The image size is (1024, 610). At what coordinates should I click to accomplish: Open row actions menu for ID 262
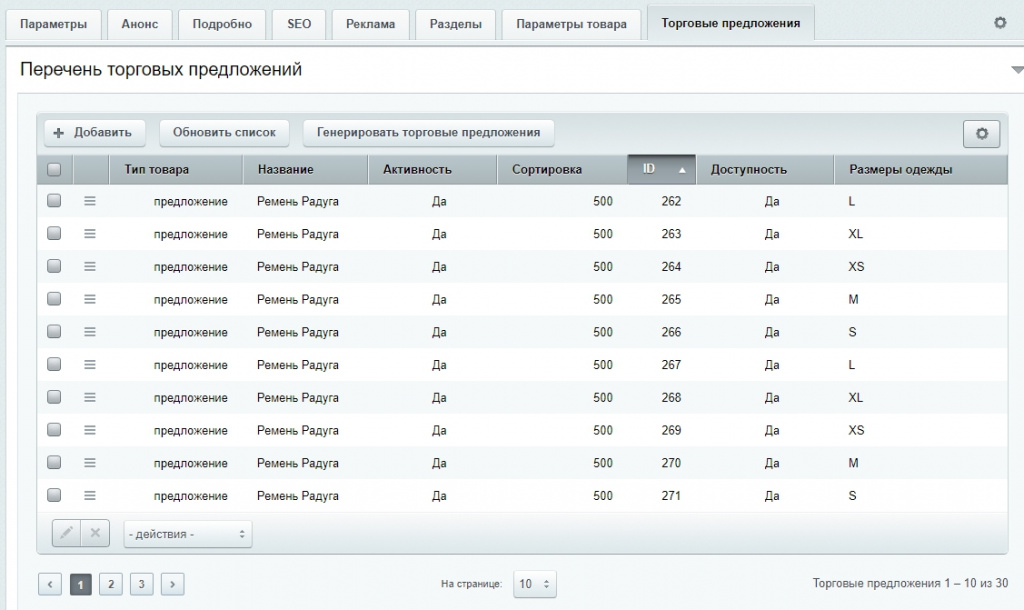click(90, 201)
